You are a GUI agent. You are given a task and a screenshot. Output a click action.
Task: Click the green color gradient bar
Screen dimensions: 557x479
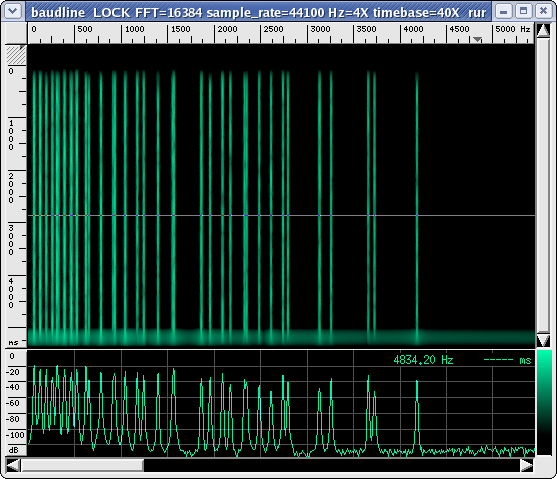tap(544, 402)
